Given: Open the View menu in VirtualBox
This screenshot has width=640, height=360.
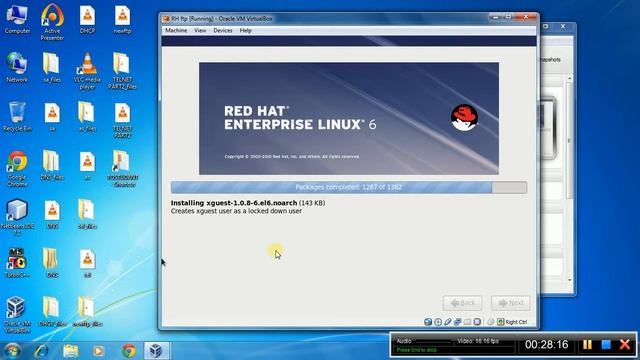Looking at the screenshot, I should click(x=200, y=31).
